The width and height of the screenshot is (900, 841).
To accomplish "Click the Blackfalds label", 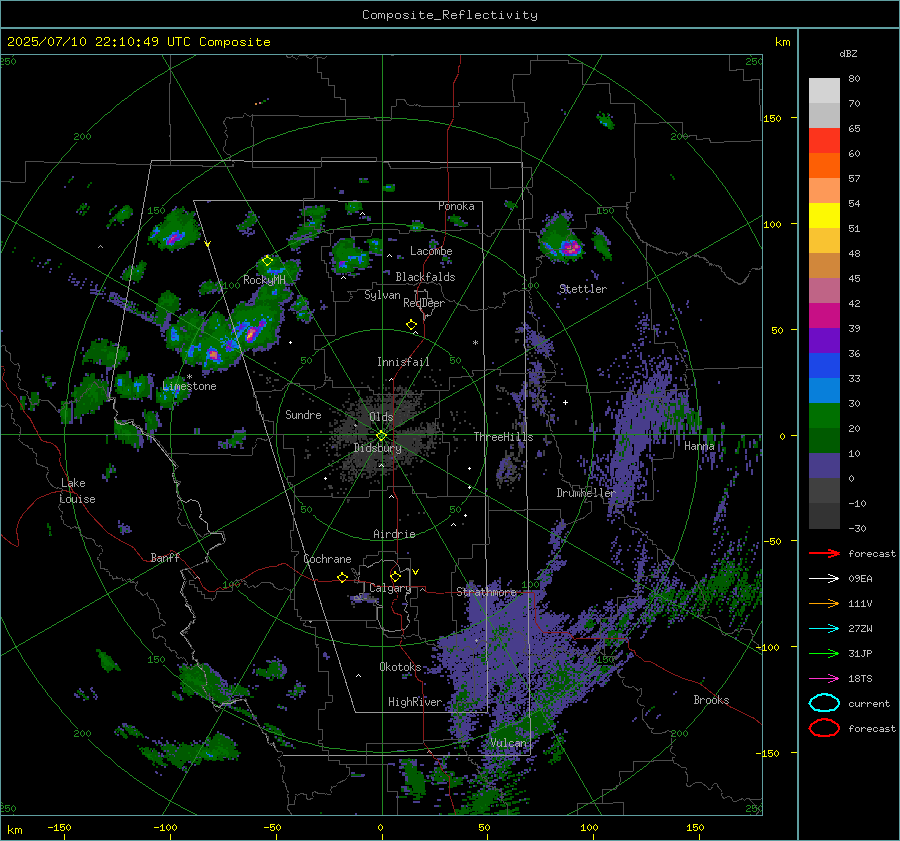I will [x=425, y=277].
